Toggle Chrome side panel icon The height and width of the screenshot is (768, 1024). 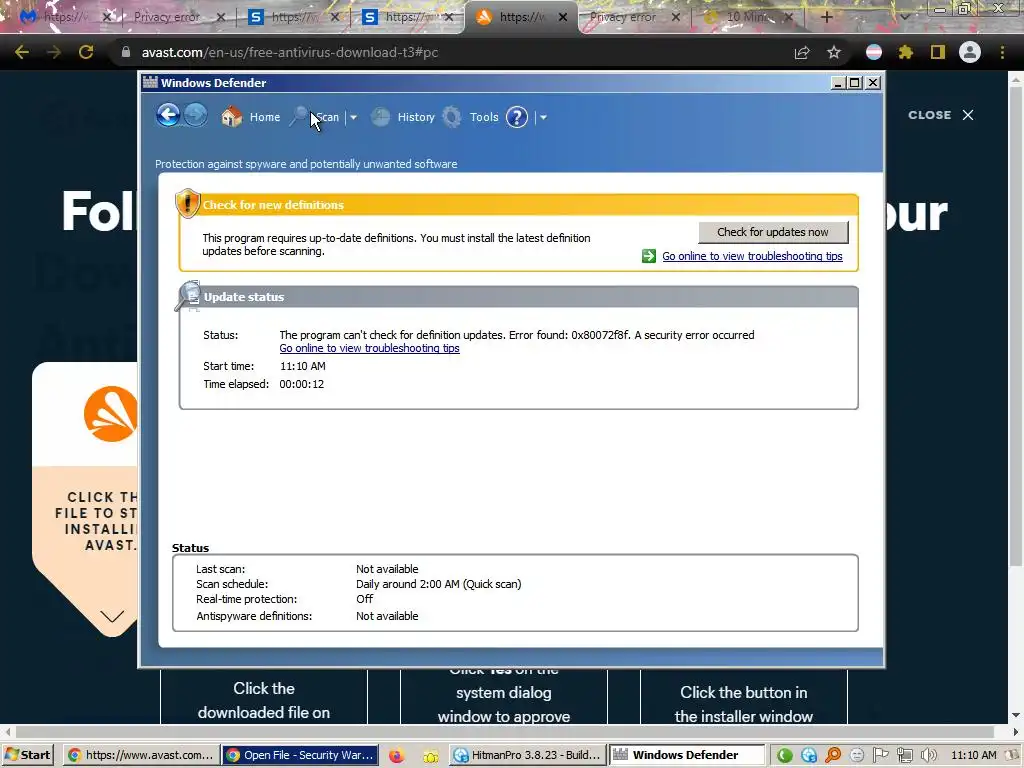pos(938,52)
